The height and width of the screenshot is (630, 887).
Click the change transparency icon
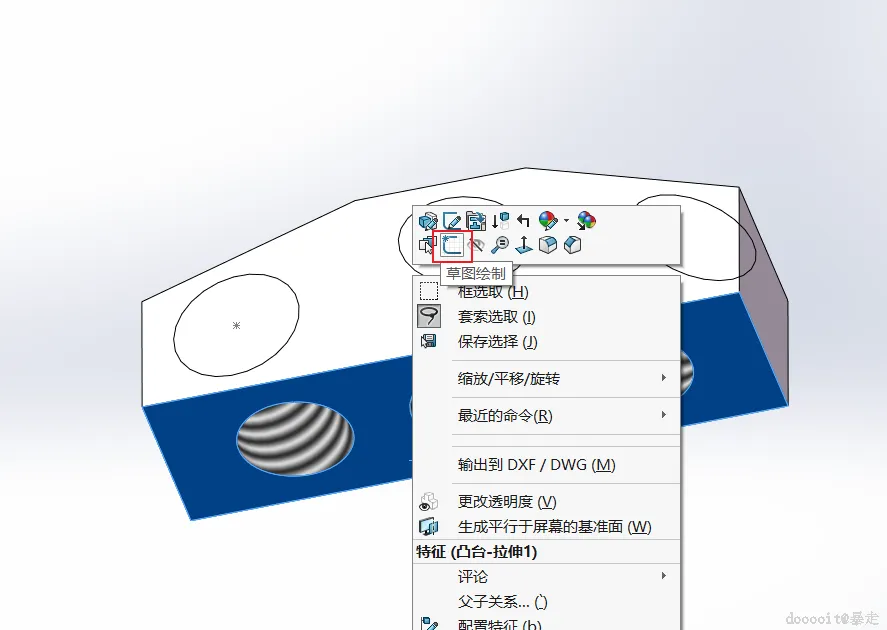point(429,502)
